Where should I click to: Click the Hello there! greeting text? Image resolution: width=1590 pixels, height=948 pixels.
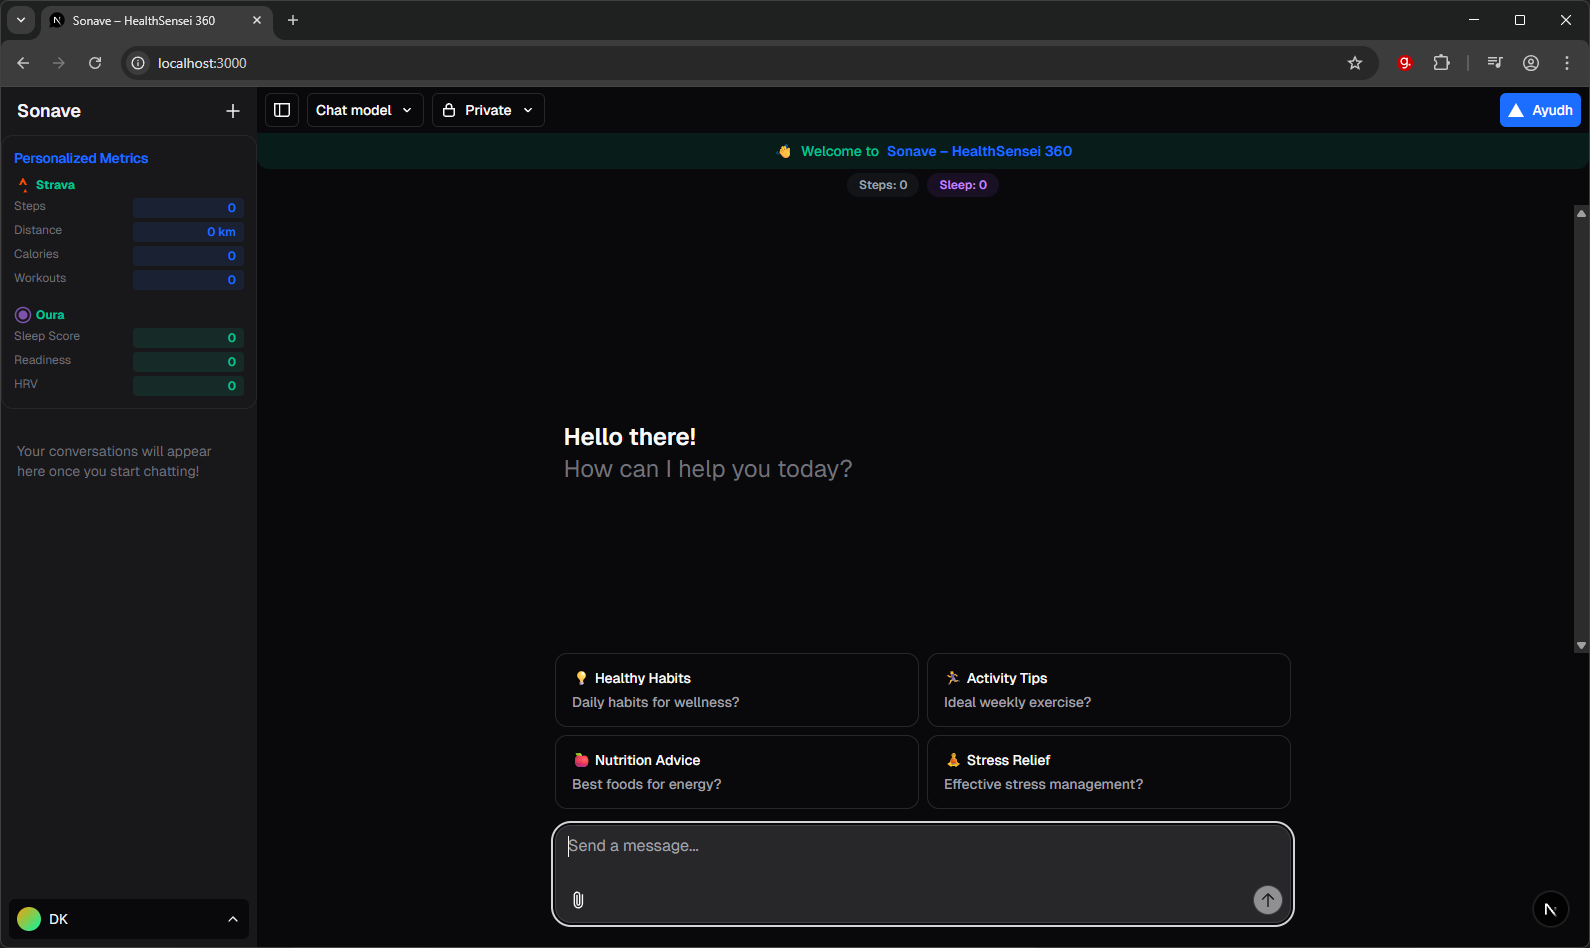630,437
